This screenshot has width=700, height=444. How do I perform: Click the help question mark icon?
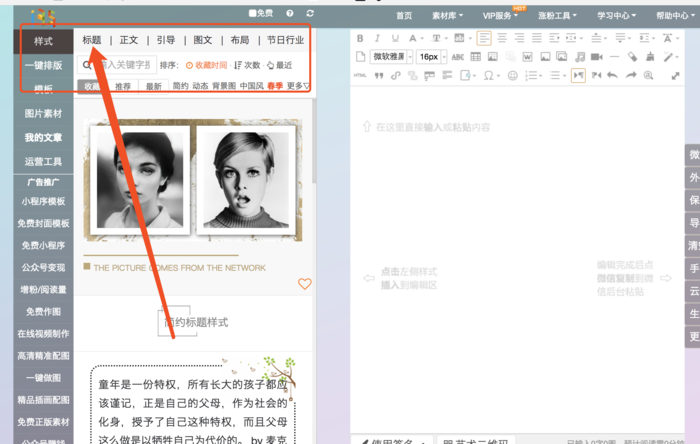tap(290, 13)
